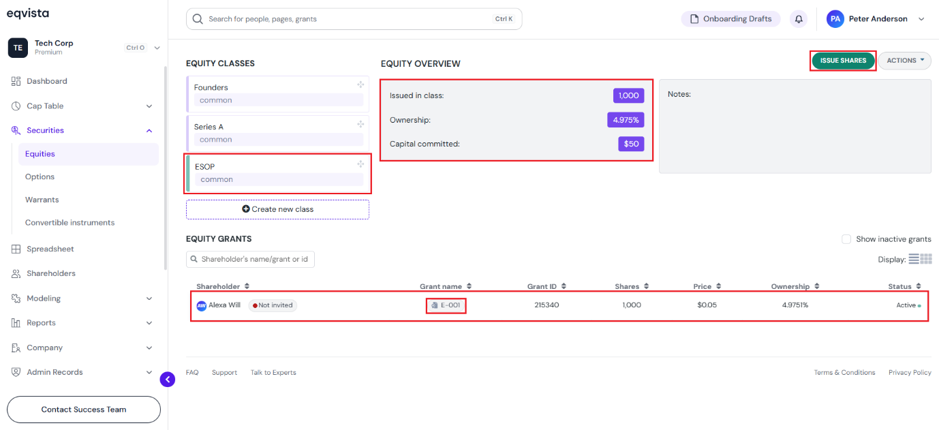Viewport: 939px width, 430px height.
Task: Click the Securities sidebar icon
Action: click(x=16, y=131)
